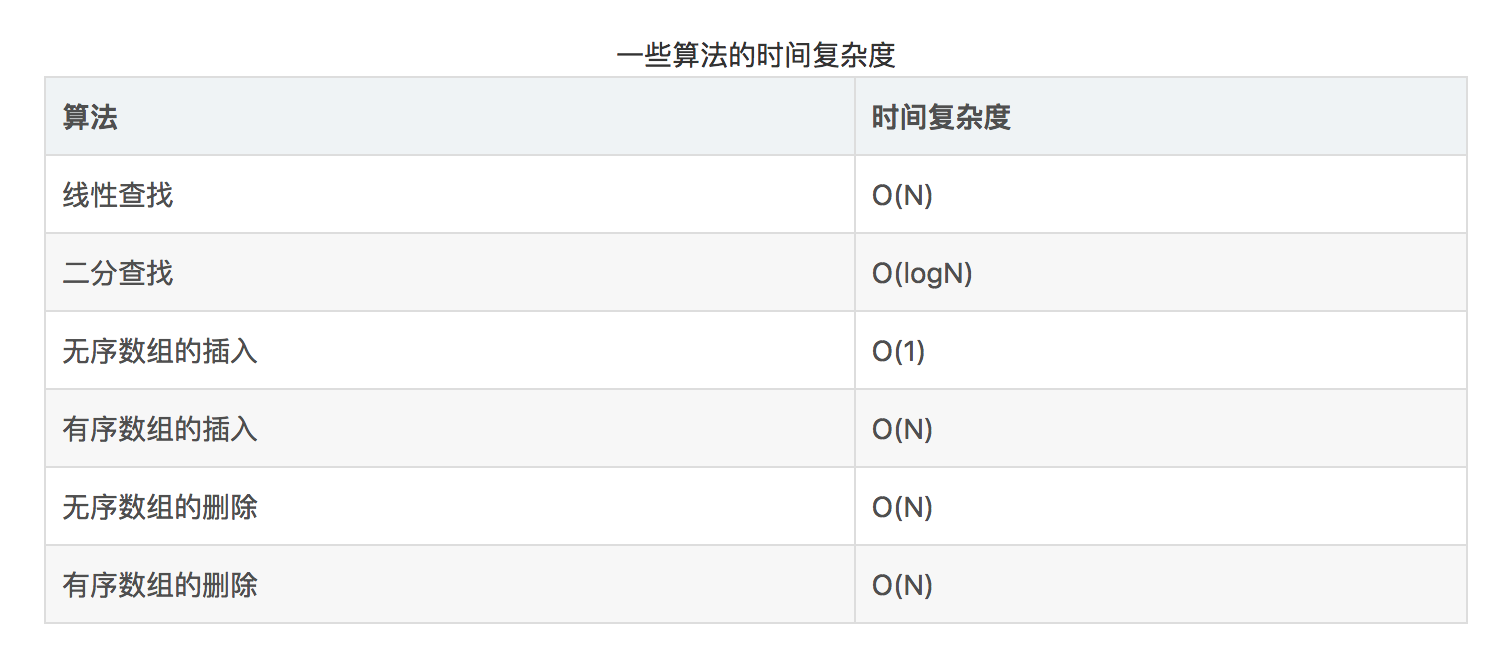The image size is (1512, 668).
Task: Click the table title 一些算法的时间复杂度
Action: 755,55
